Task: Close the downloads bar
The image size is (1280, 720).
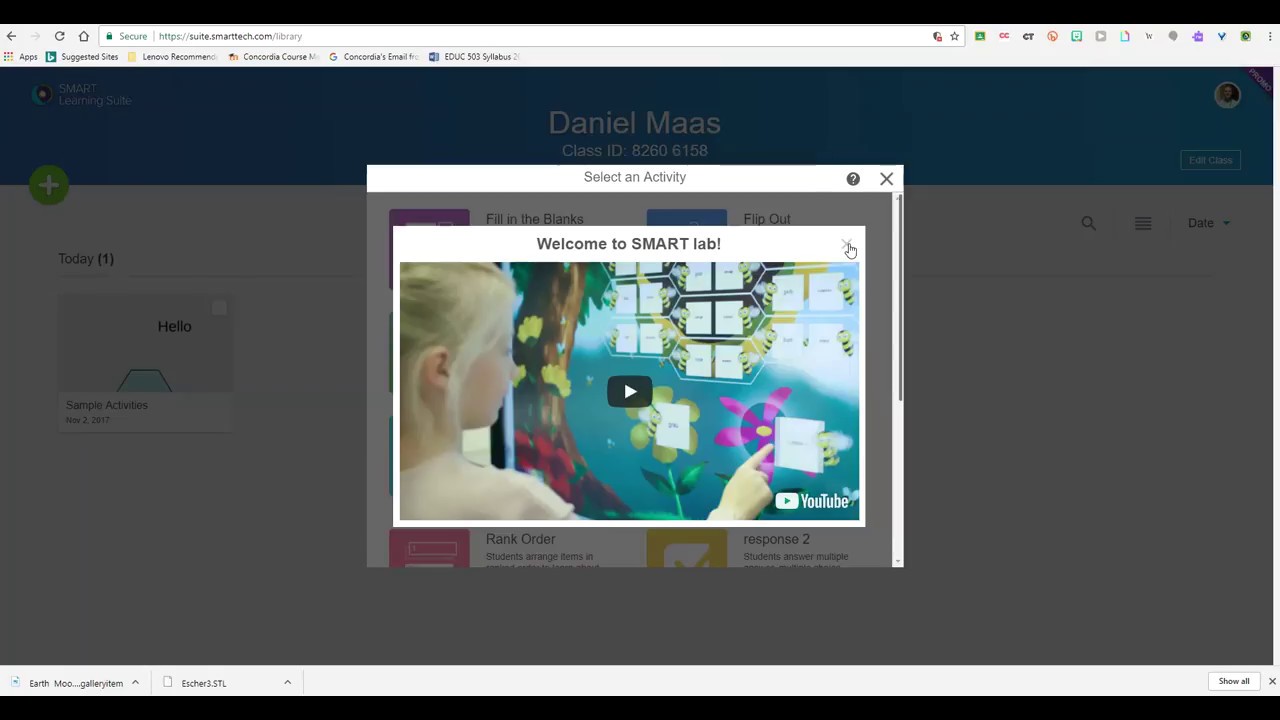Action: [1272, 682]
